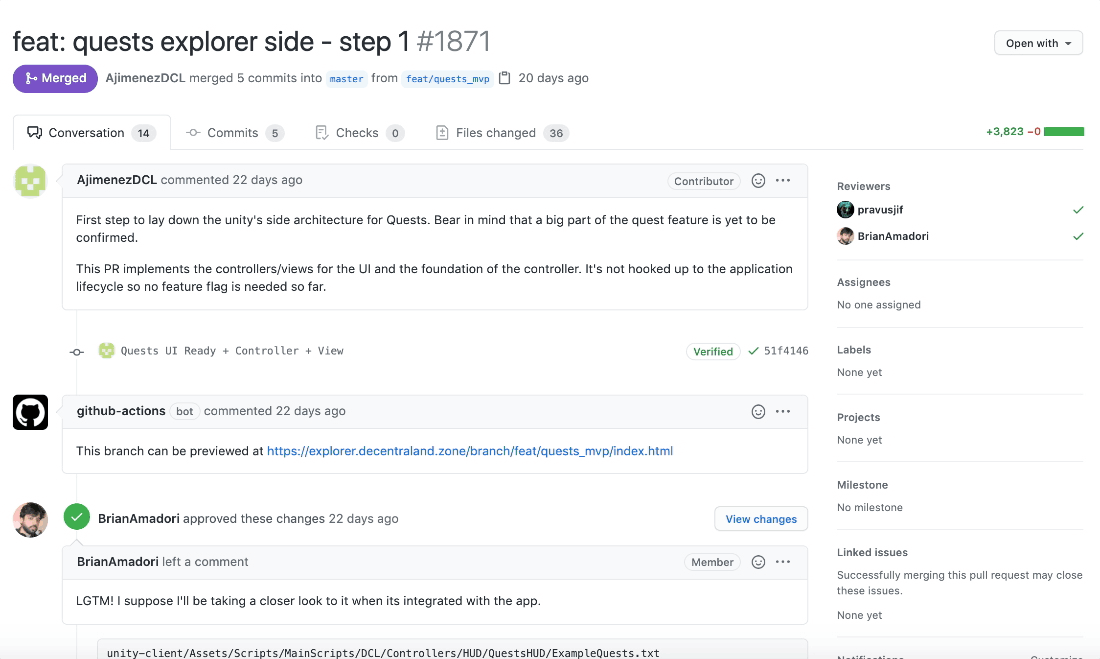
Task: Open github-actions author link
Action: [121, 411]
